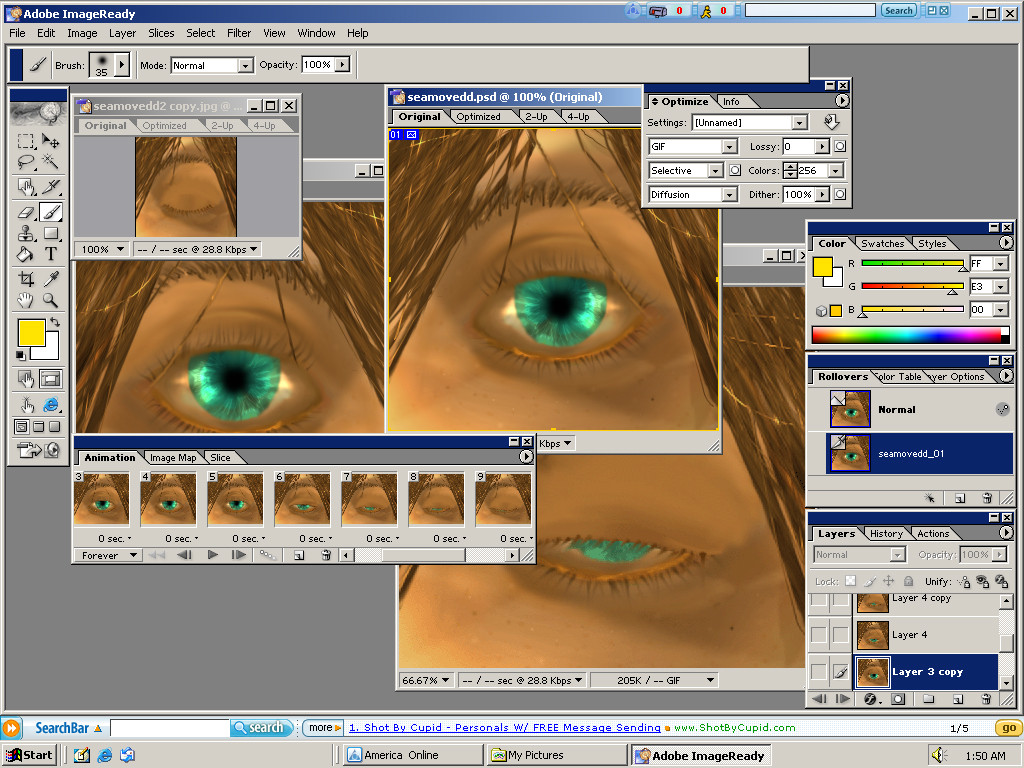Switch to the Image Map tab
The image size is (1024, 768).
(172, 457)
